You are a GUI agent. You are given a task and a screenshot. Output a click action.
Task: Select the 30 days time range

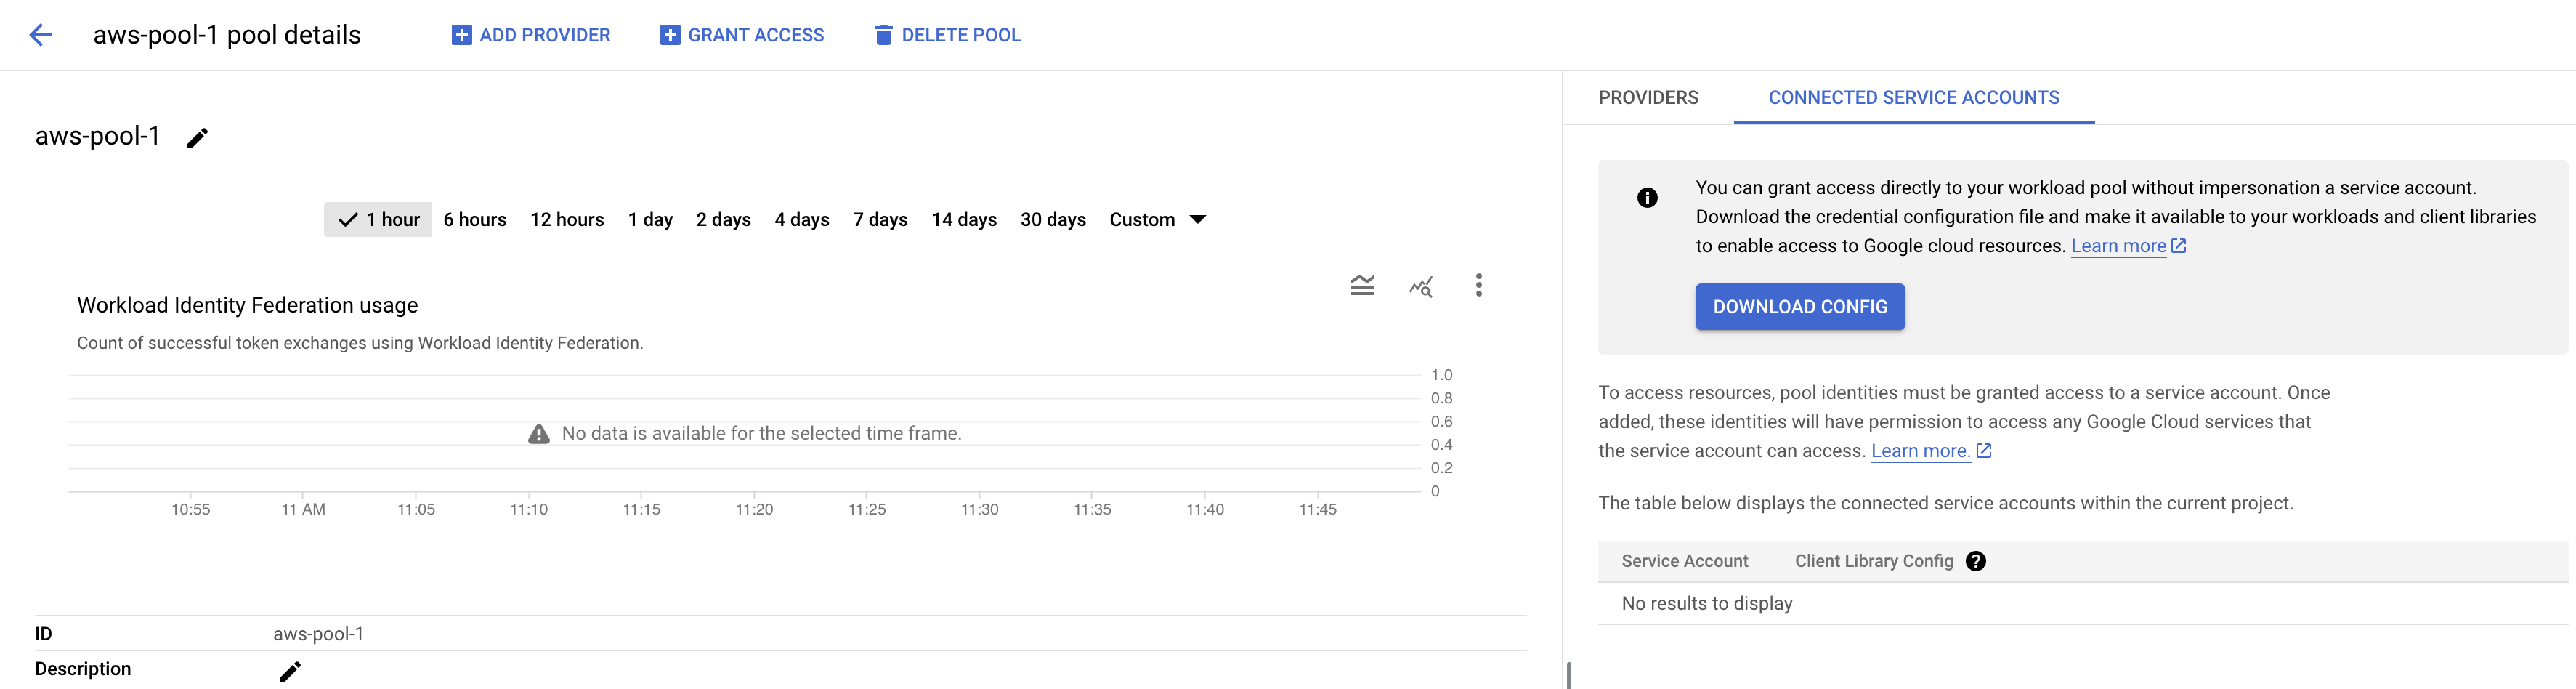[1052, 220]
